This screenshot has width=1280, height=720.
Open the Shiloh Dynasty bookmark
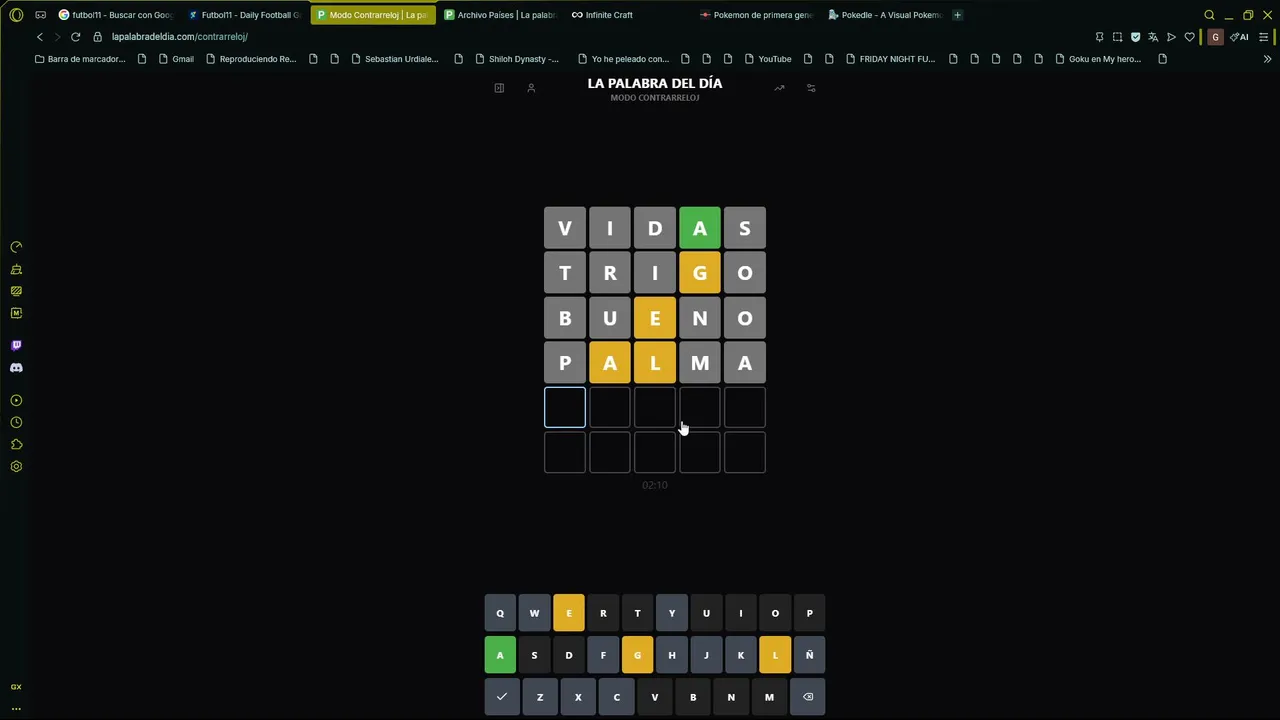(517, 59)
